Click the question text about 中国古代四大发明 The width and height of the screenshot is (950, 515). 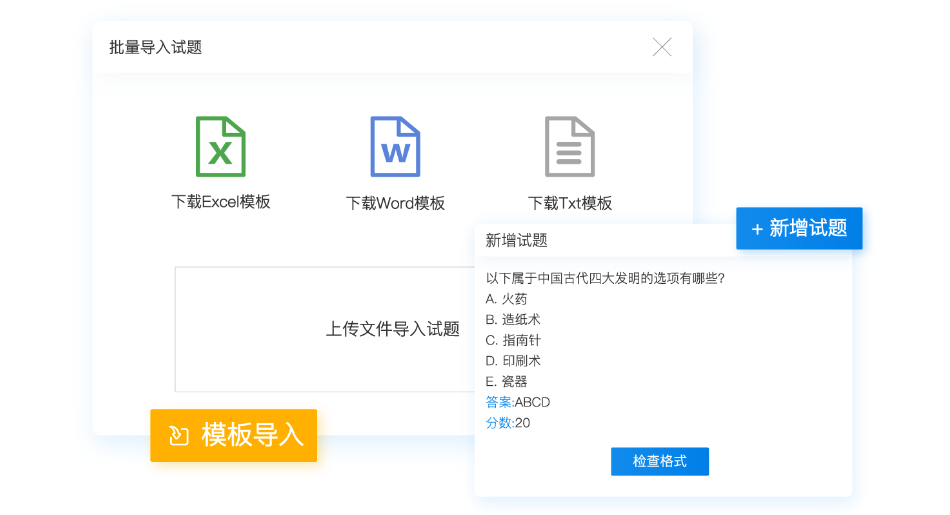604,278
